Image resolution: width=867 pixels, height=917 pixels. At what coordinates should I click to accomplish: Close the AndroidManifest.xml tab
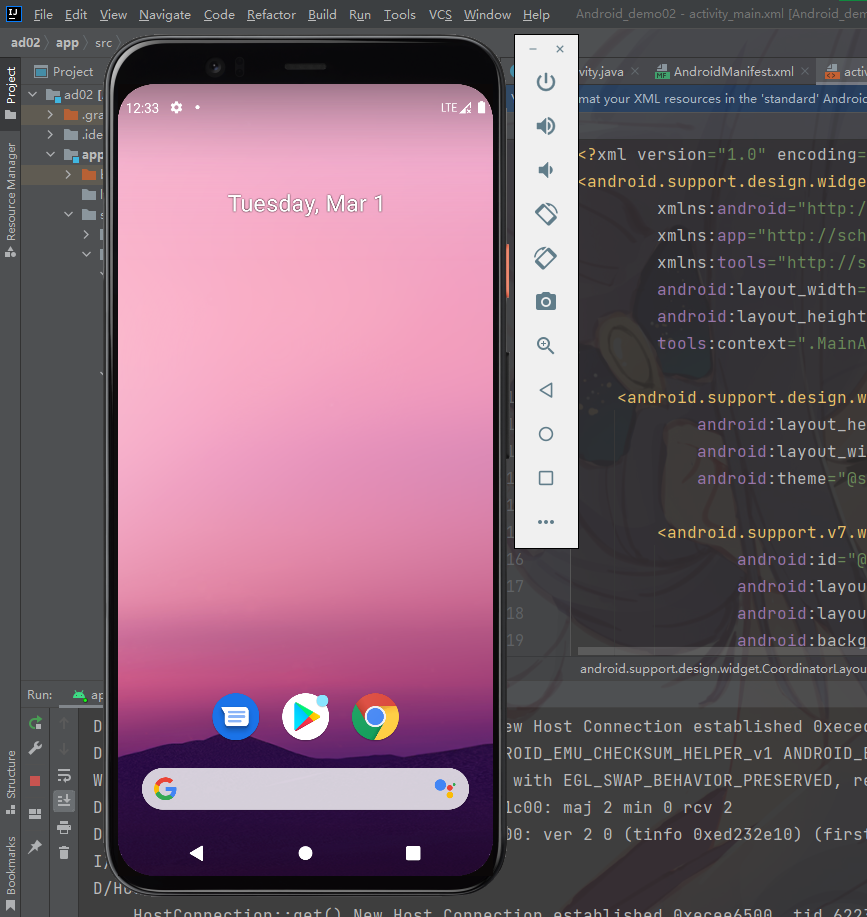point(805,71)
